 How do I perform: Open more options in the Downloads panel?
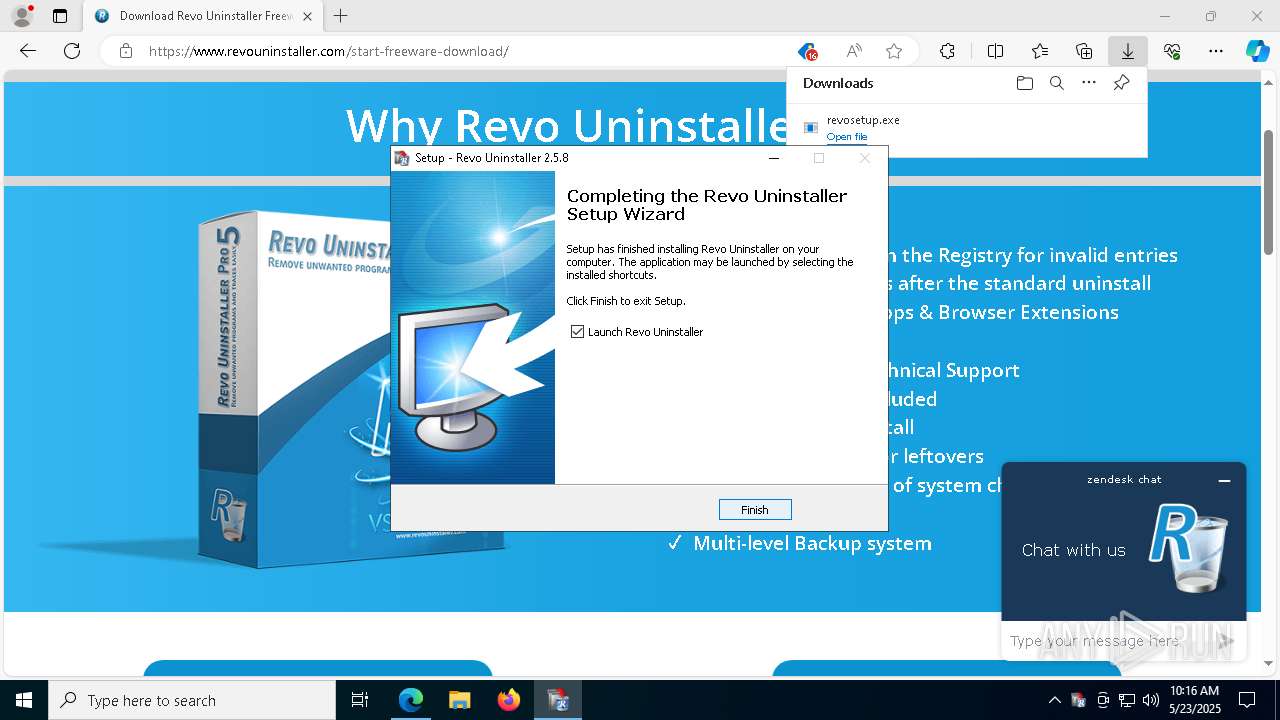[1089, 83]
